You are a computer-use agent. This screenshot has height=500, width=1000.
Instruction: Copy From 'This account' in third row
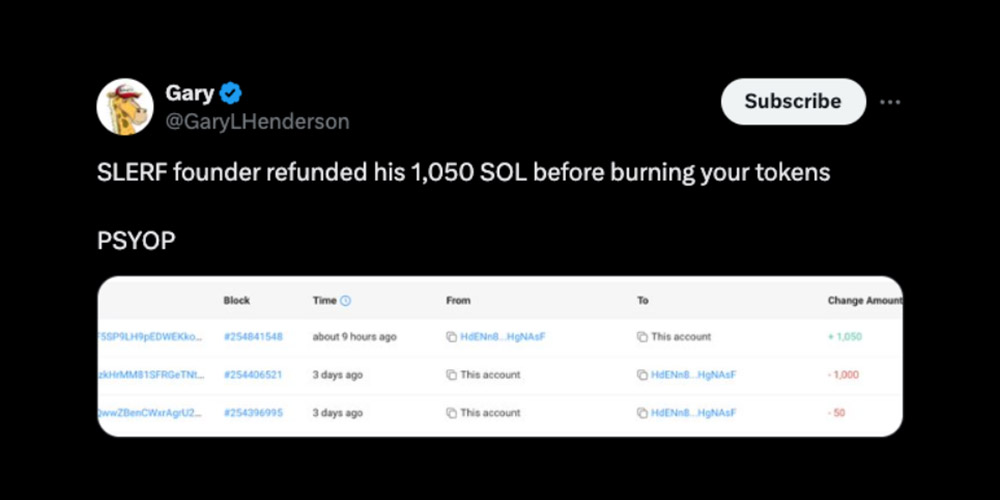click(451, 413)
